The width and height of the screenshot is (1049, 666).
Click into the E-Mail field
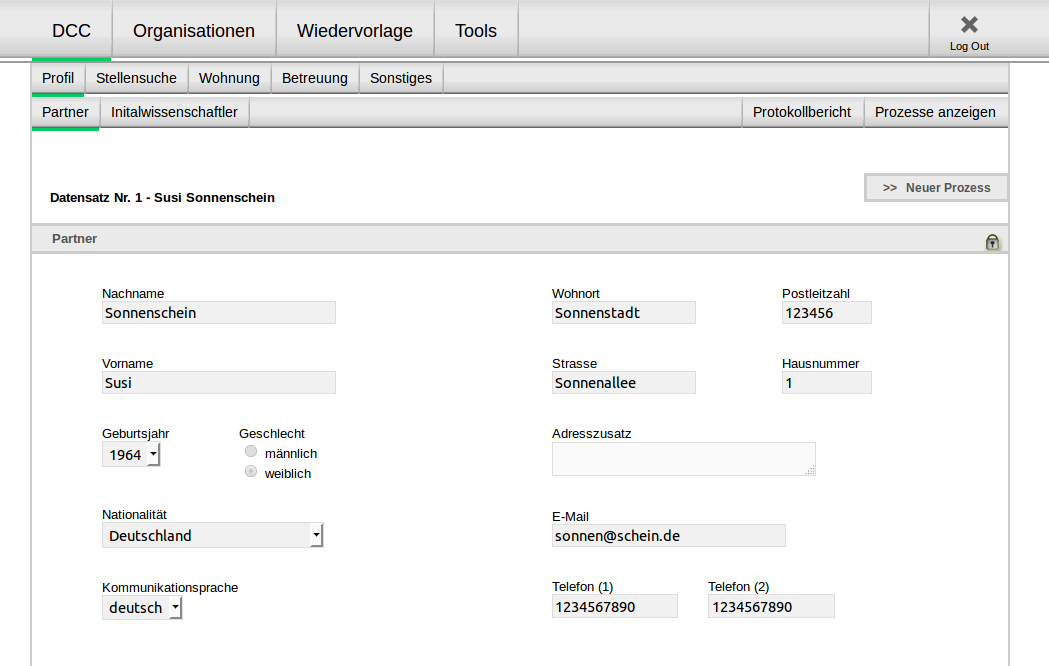[x=668, y=536]
